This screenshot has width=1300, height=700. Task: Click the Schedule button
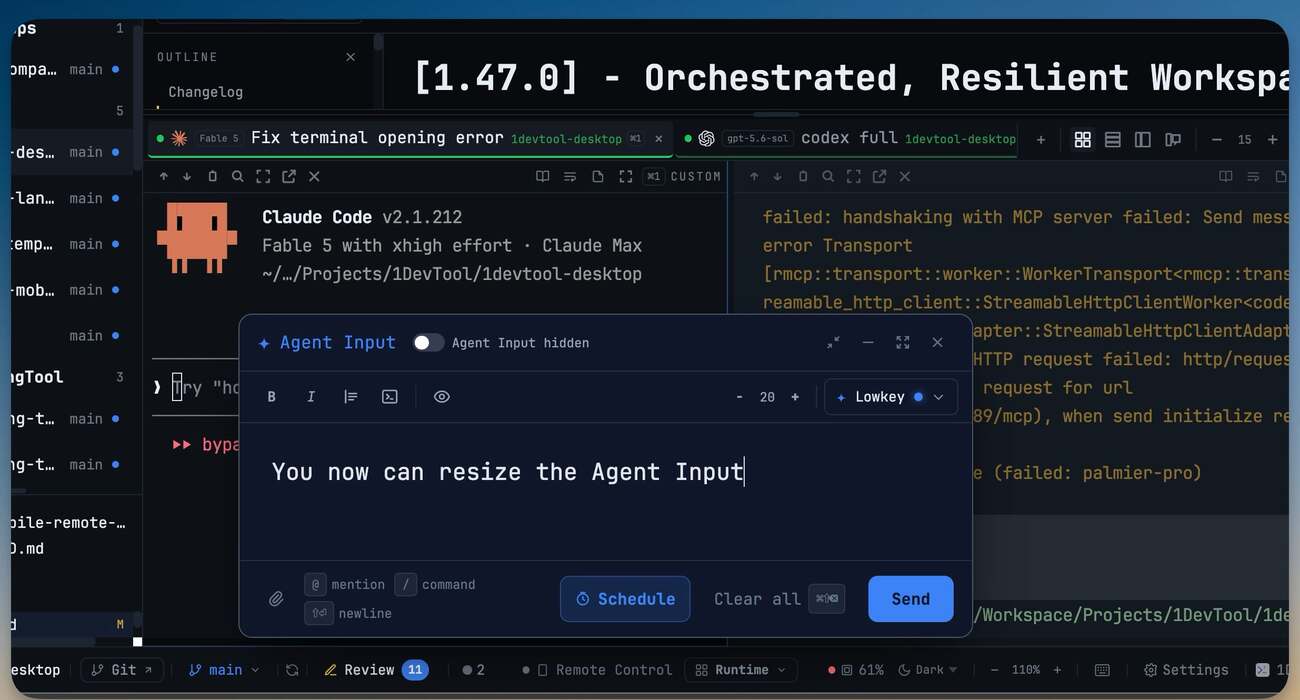pos(625,599)
